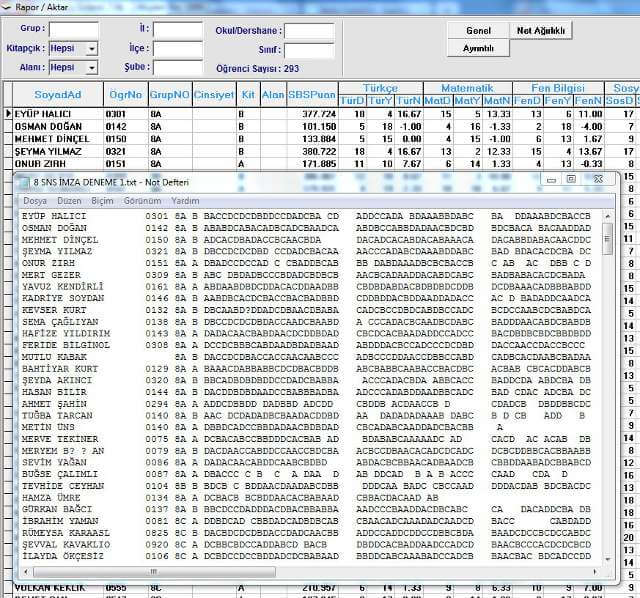Click TEVHİDE CEYHAN line in Notepad
Viewport: 640px width, 598px height.
tap(306, 486)
